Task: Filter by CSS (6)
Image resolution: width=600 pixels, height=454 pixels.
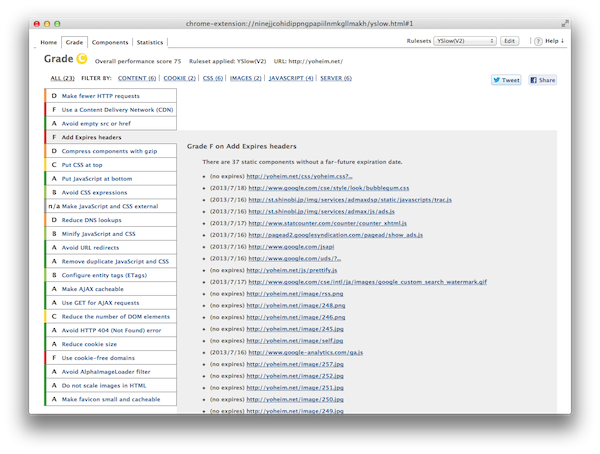Action: (x=213, y=78)
